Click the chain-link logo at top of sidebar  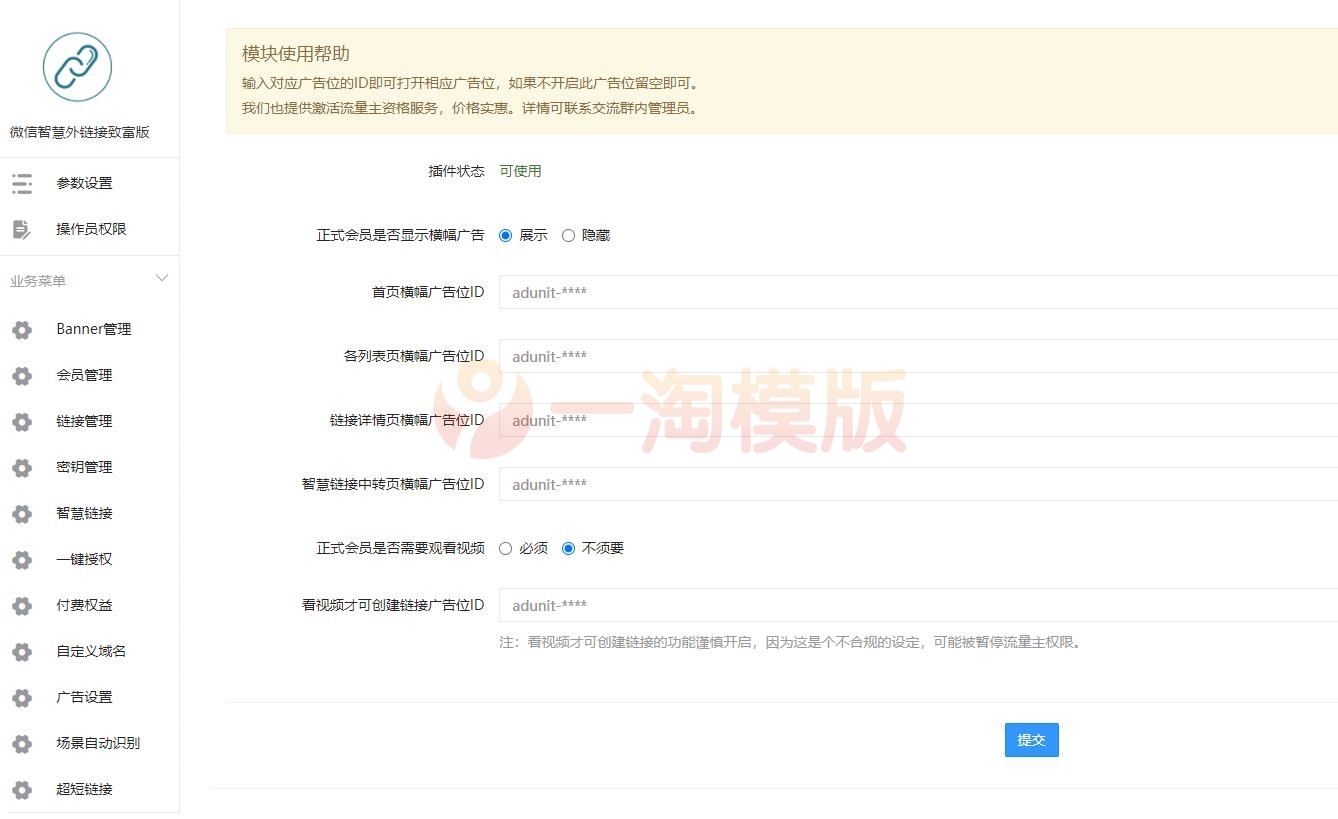point(76,68)
